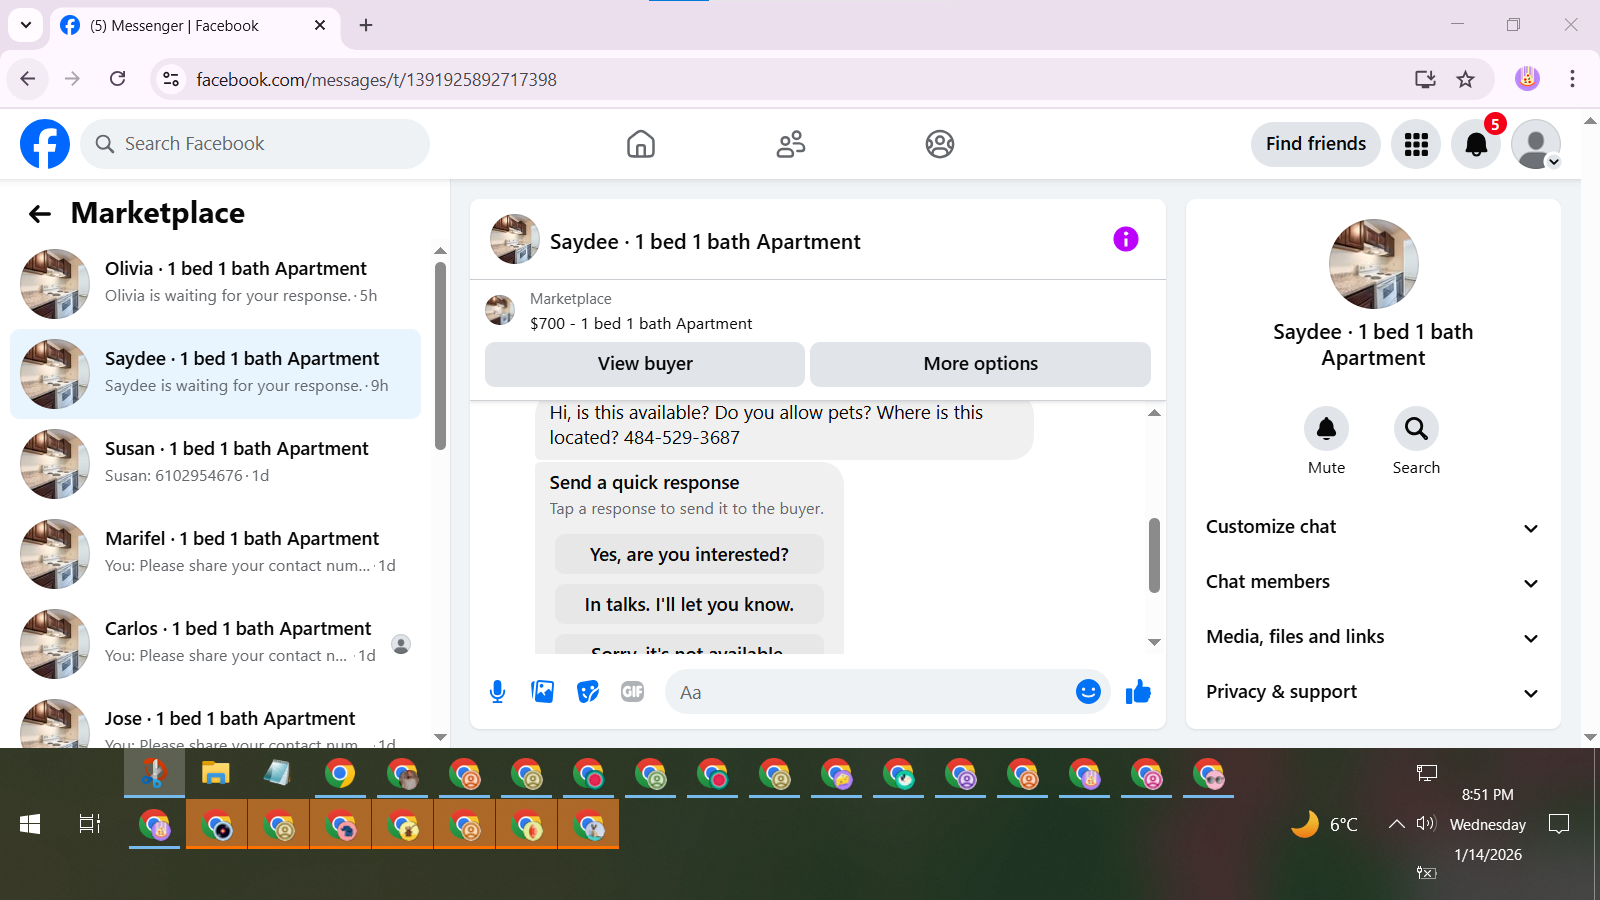
Task: Open Saydee's apartment conversation in list
Action: pyautogui.click(x=215, y=374)
